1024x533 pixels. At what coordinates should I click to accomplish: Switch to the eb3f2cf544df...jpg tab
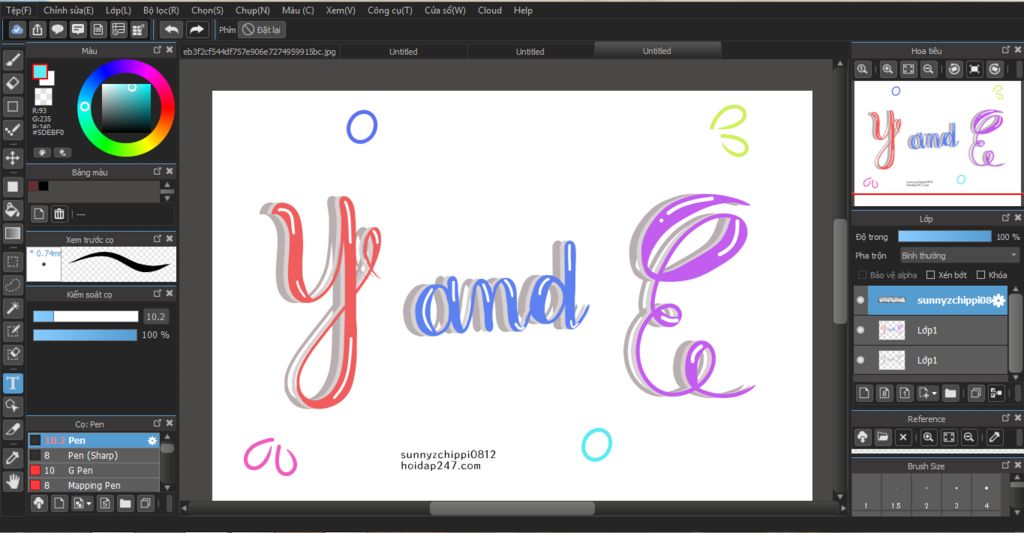pyautogui.click(x=259, y=52)
